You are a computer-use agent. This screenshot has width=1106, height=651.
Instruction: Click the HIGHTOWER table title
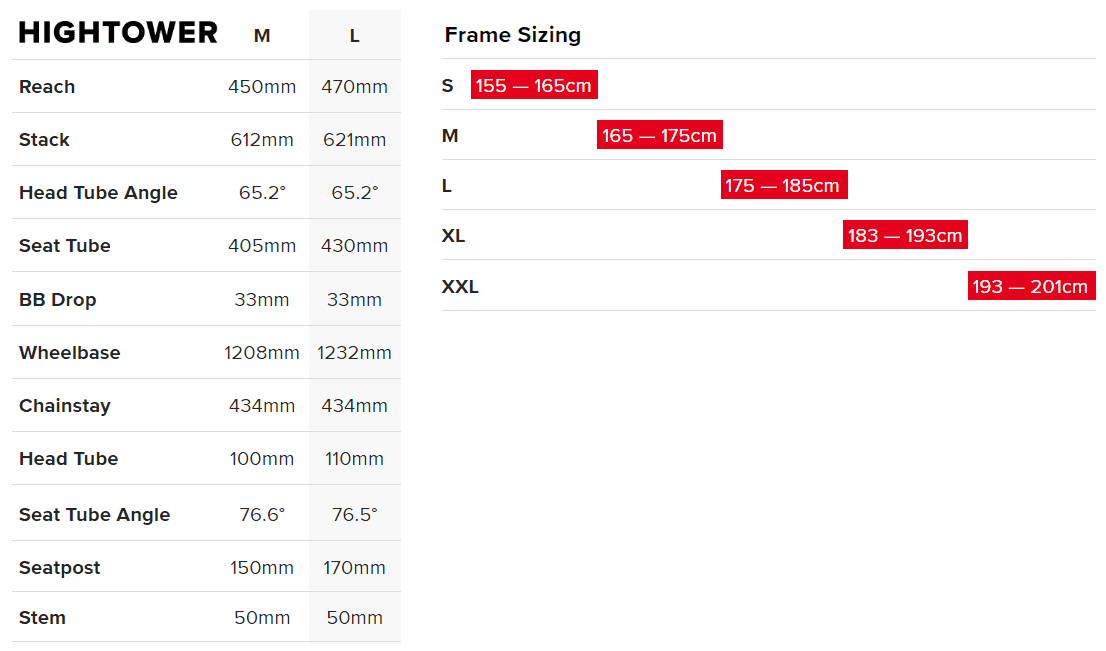[118, 33]
